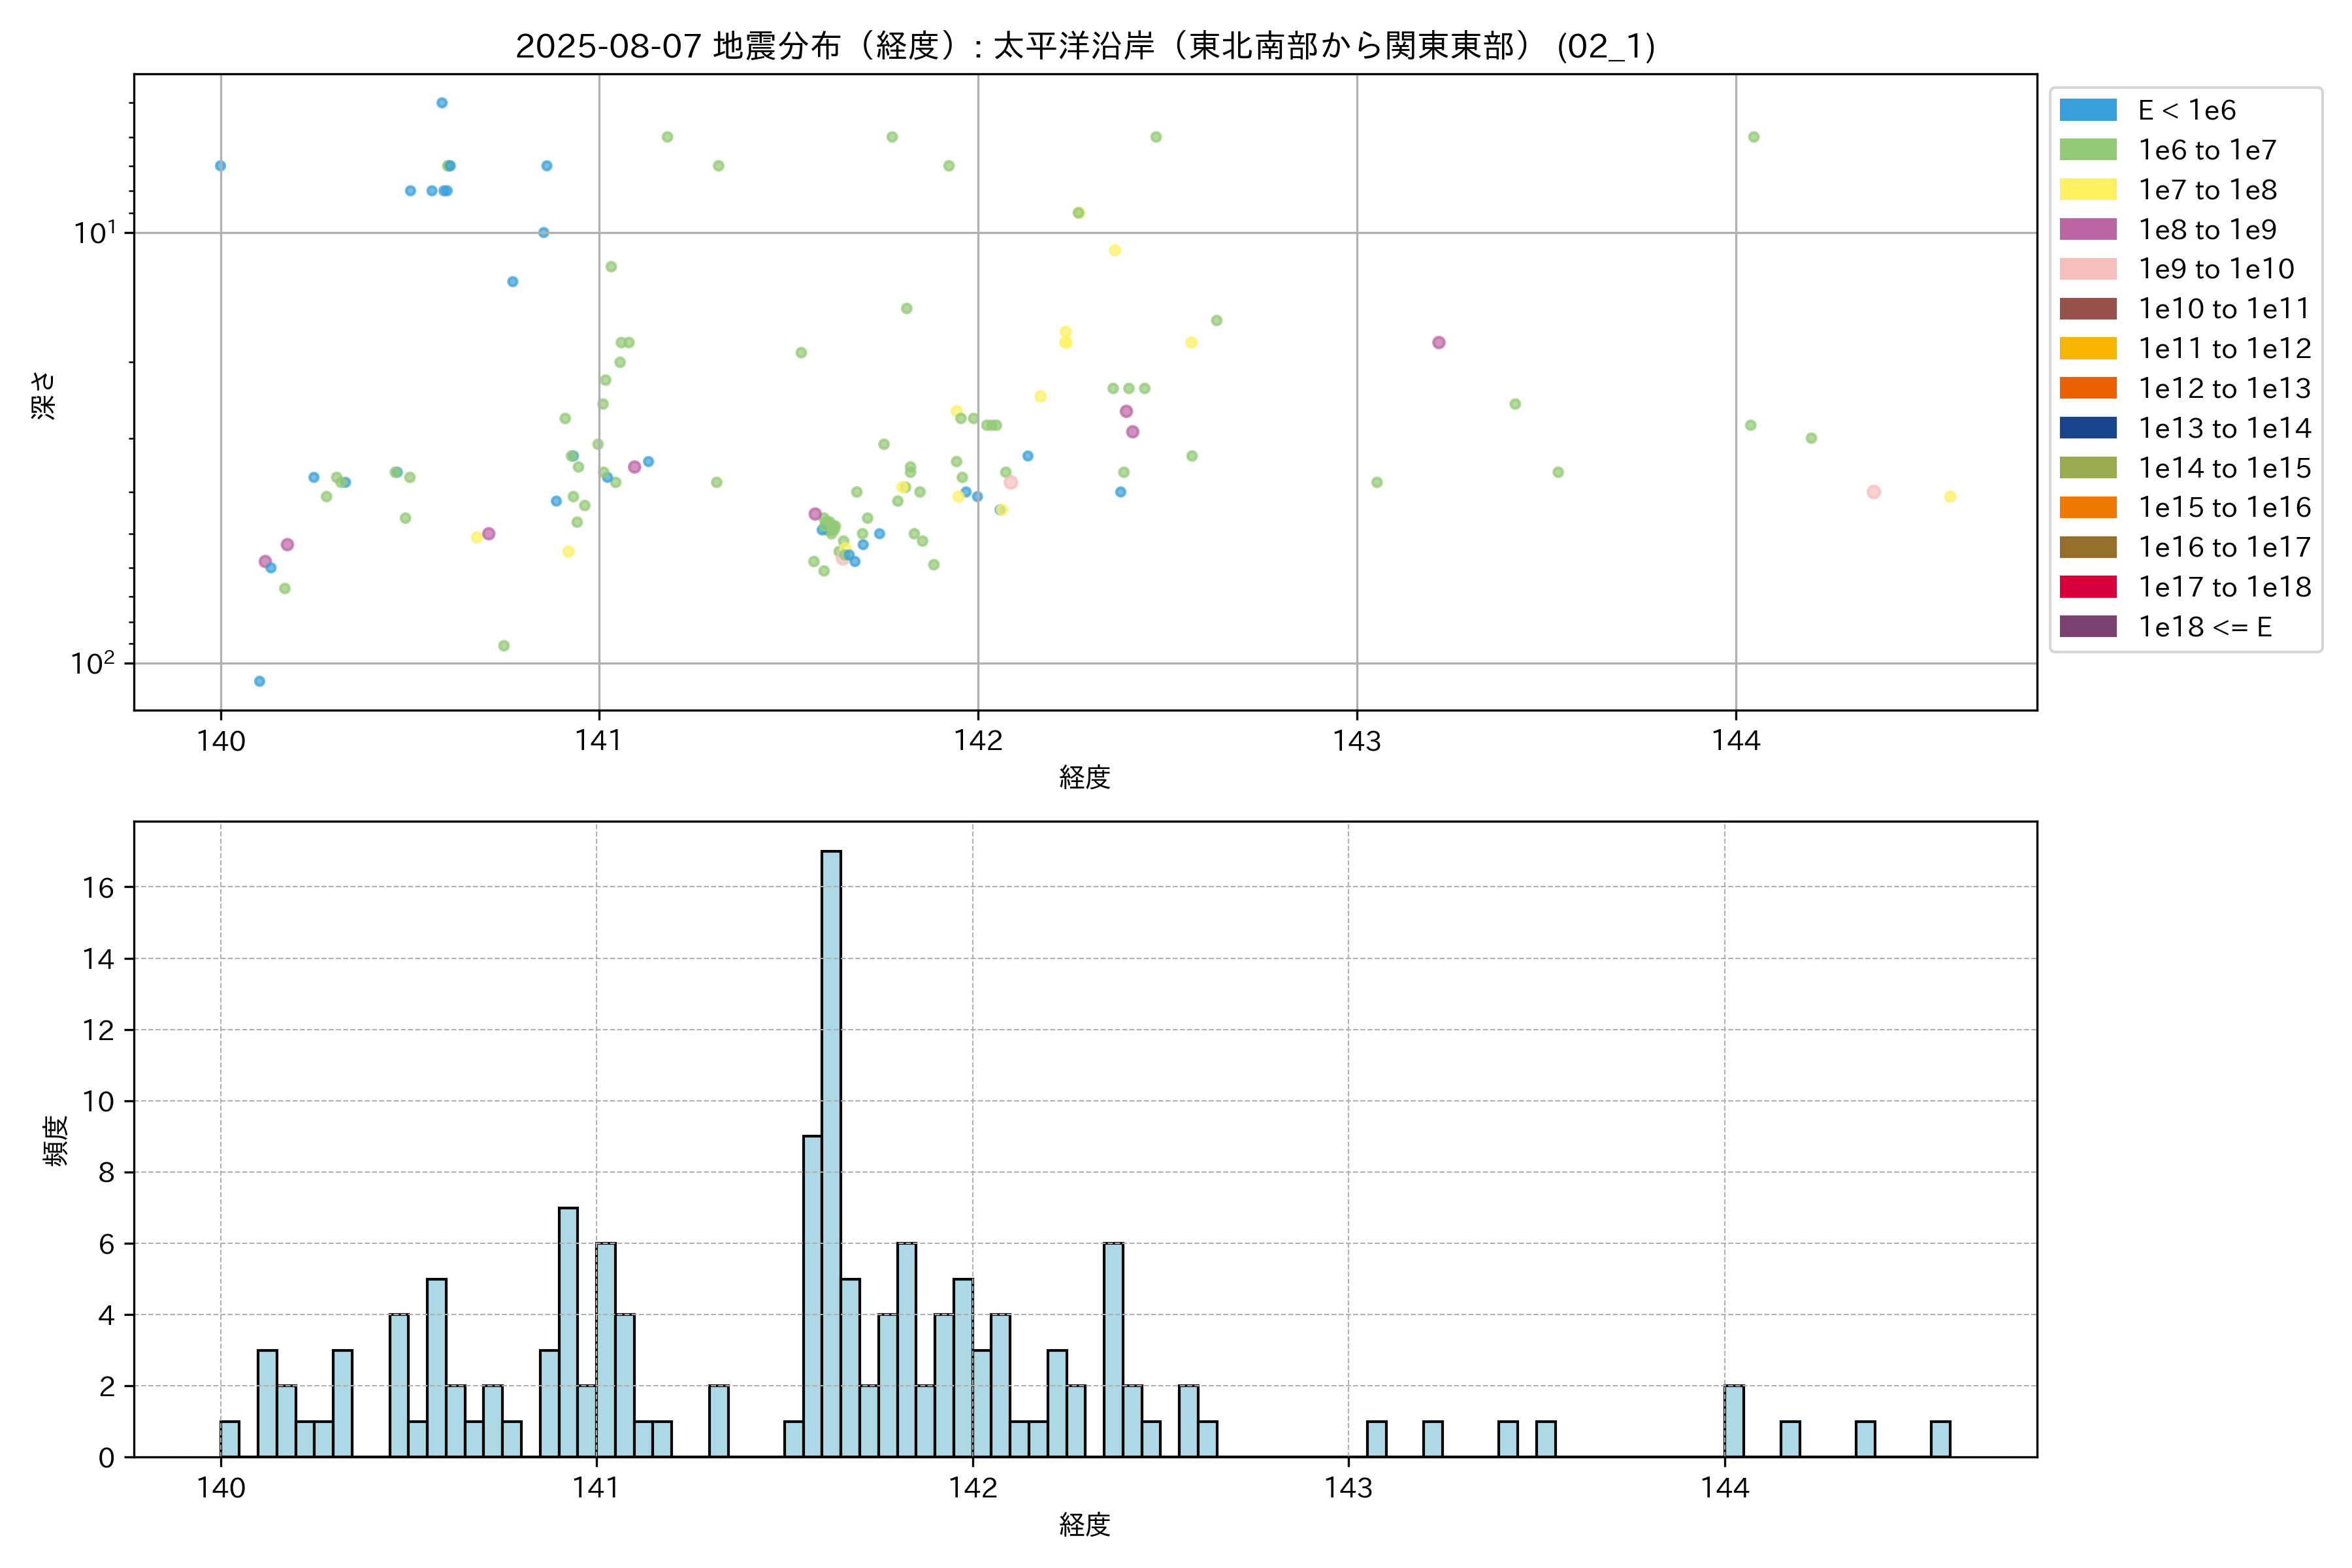The height and width of the screenshot is (1568, 2352).
Task: Click the yellow '1e7 to 1e8' legend swatch
Action: (x=2088, y=190)
